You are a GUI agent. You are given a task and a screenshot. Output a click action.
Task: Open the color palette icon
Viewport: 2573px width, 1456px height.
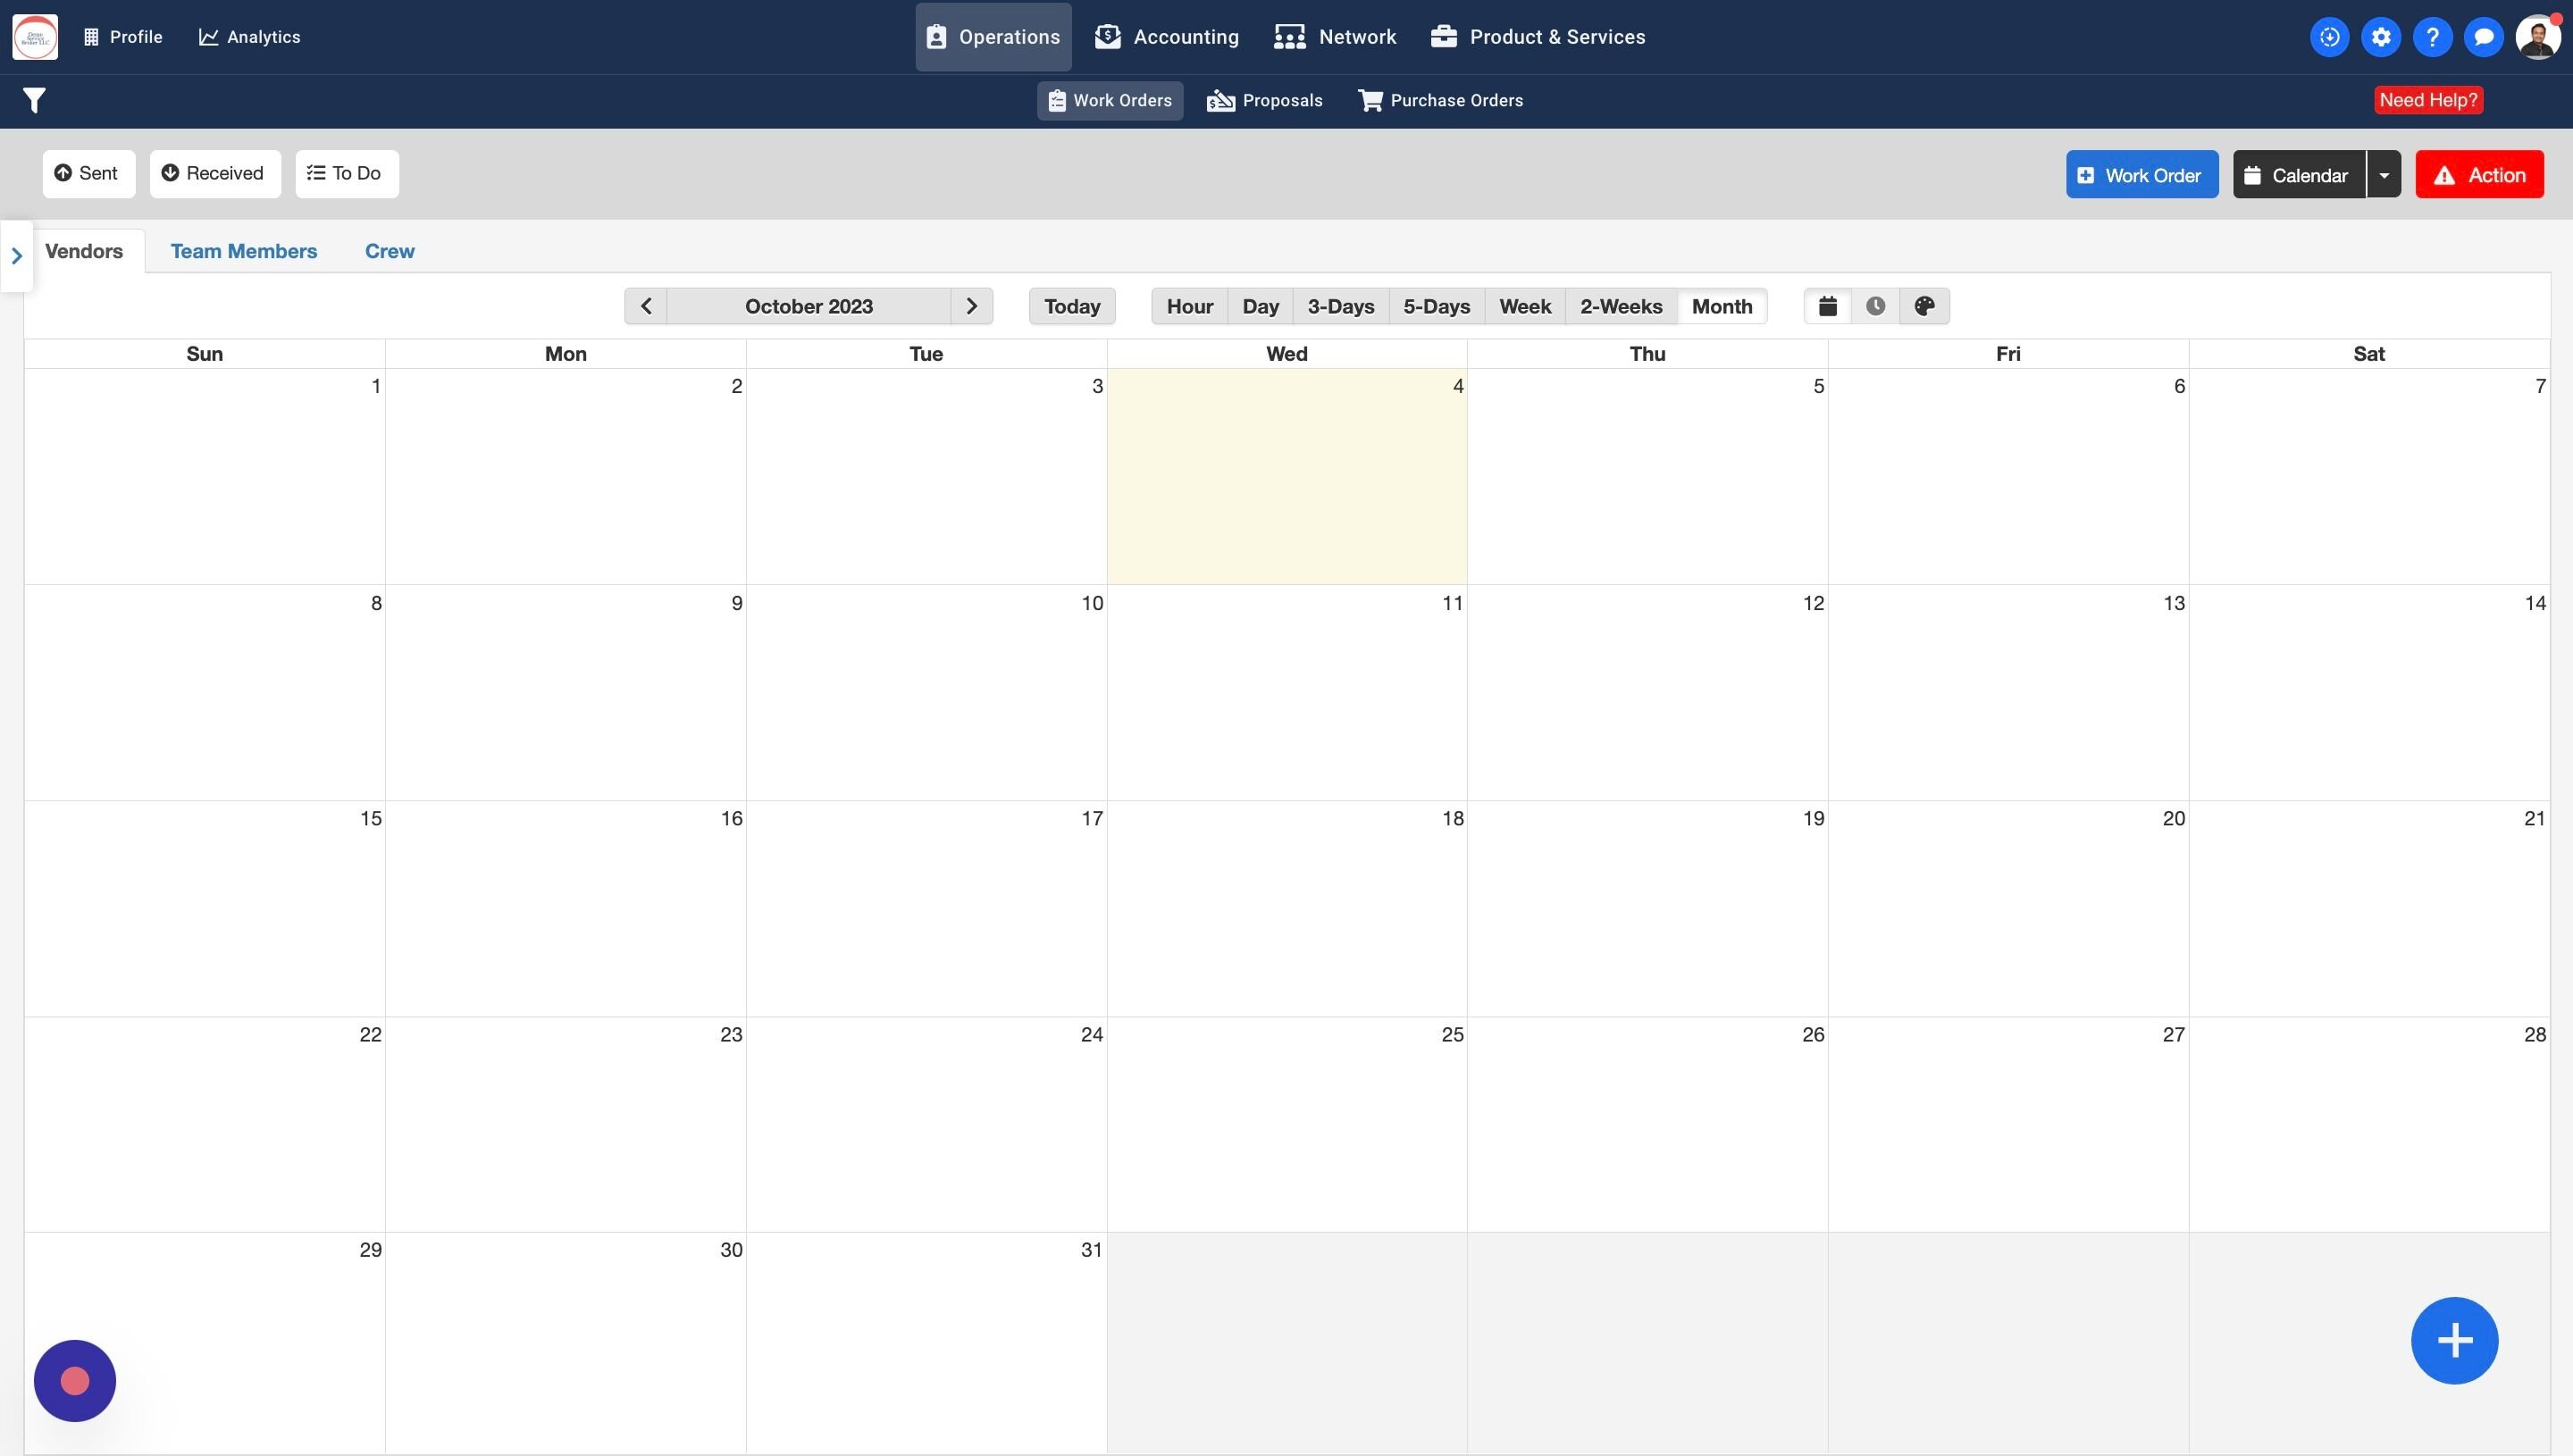1924,306
